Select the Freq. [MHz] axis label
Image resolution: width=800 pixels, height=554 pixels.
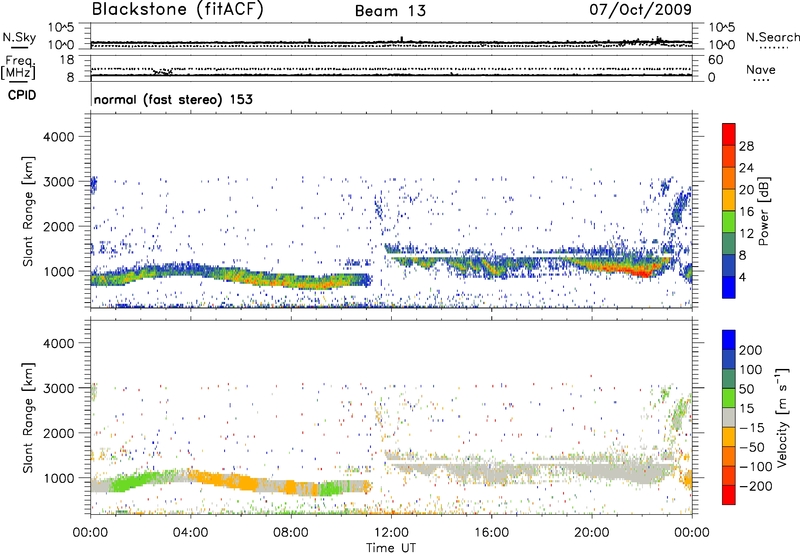[x=18, y=68]
